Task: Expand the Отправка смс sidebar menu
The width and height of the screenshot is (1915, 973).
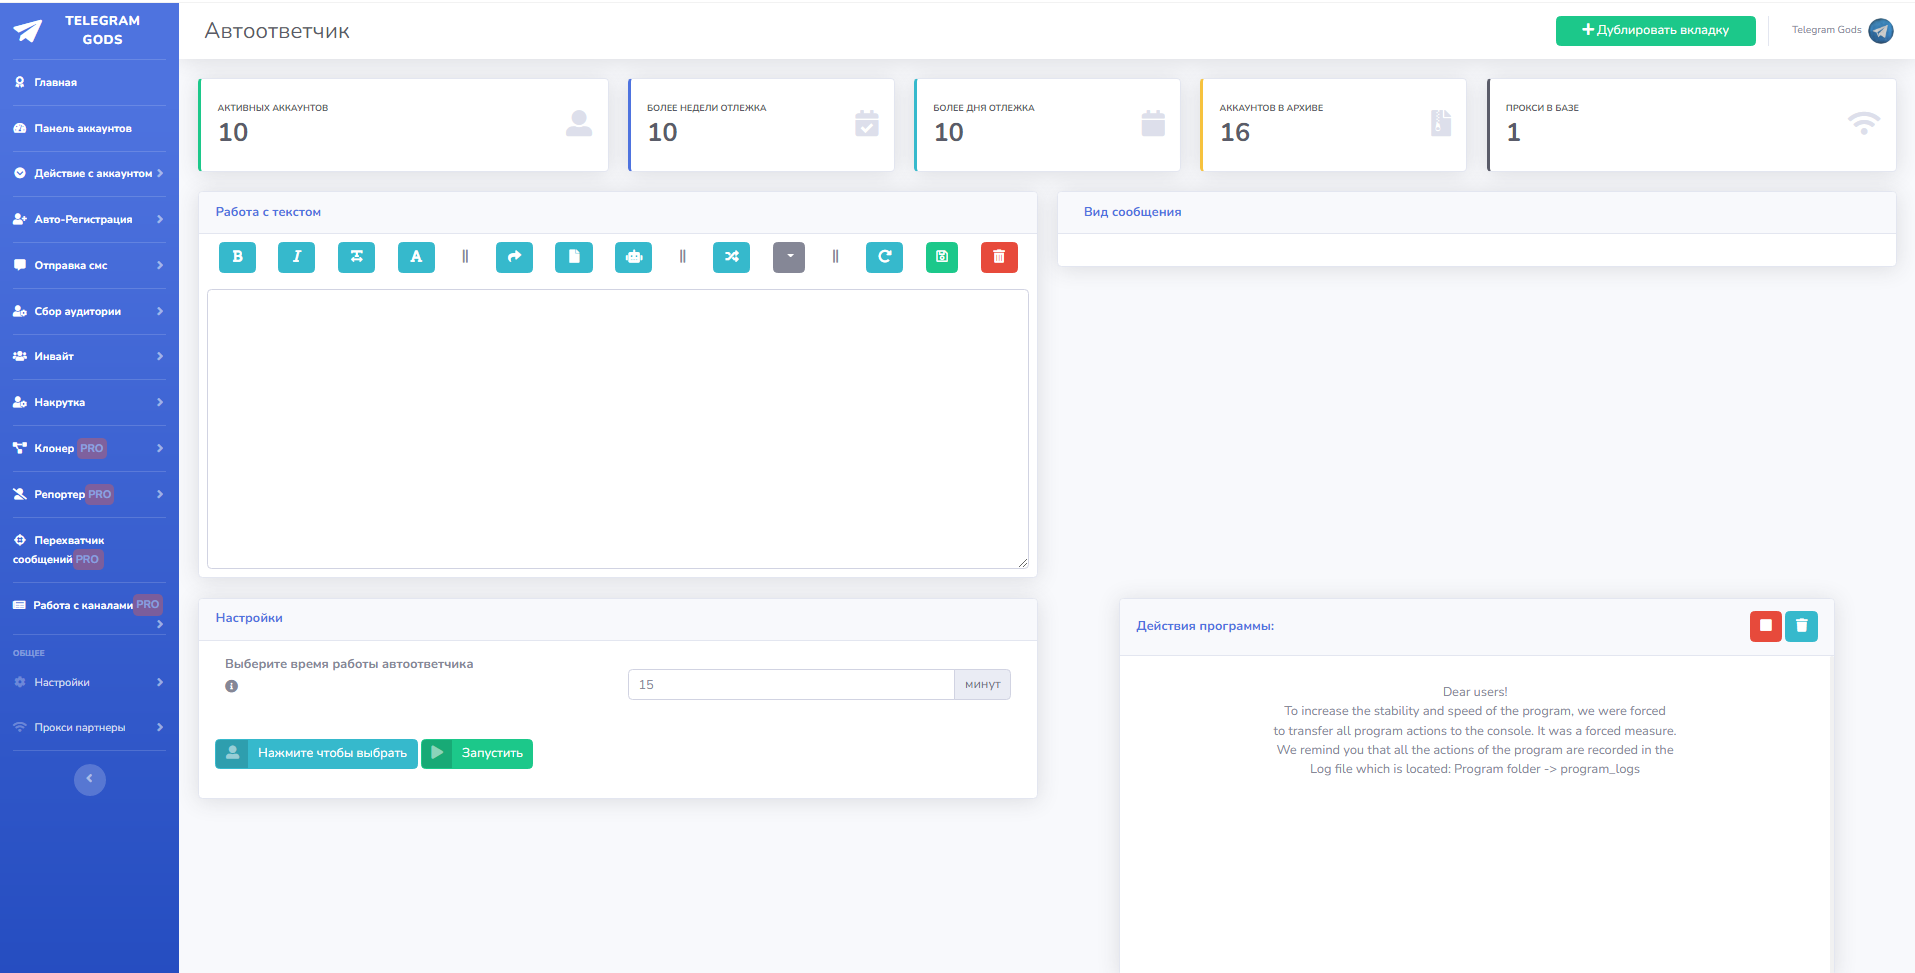Action: 89,266
